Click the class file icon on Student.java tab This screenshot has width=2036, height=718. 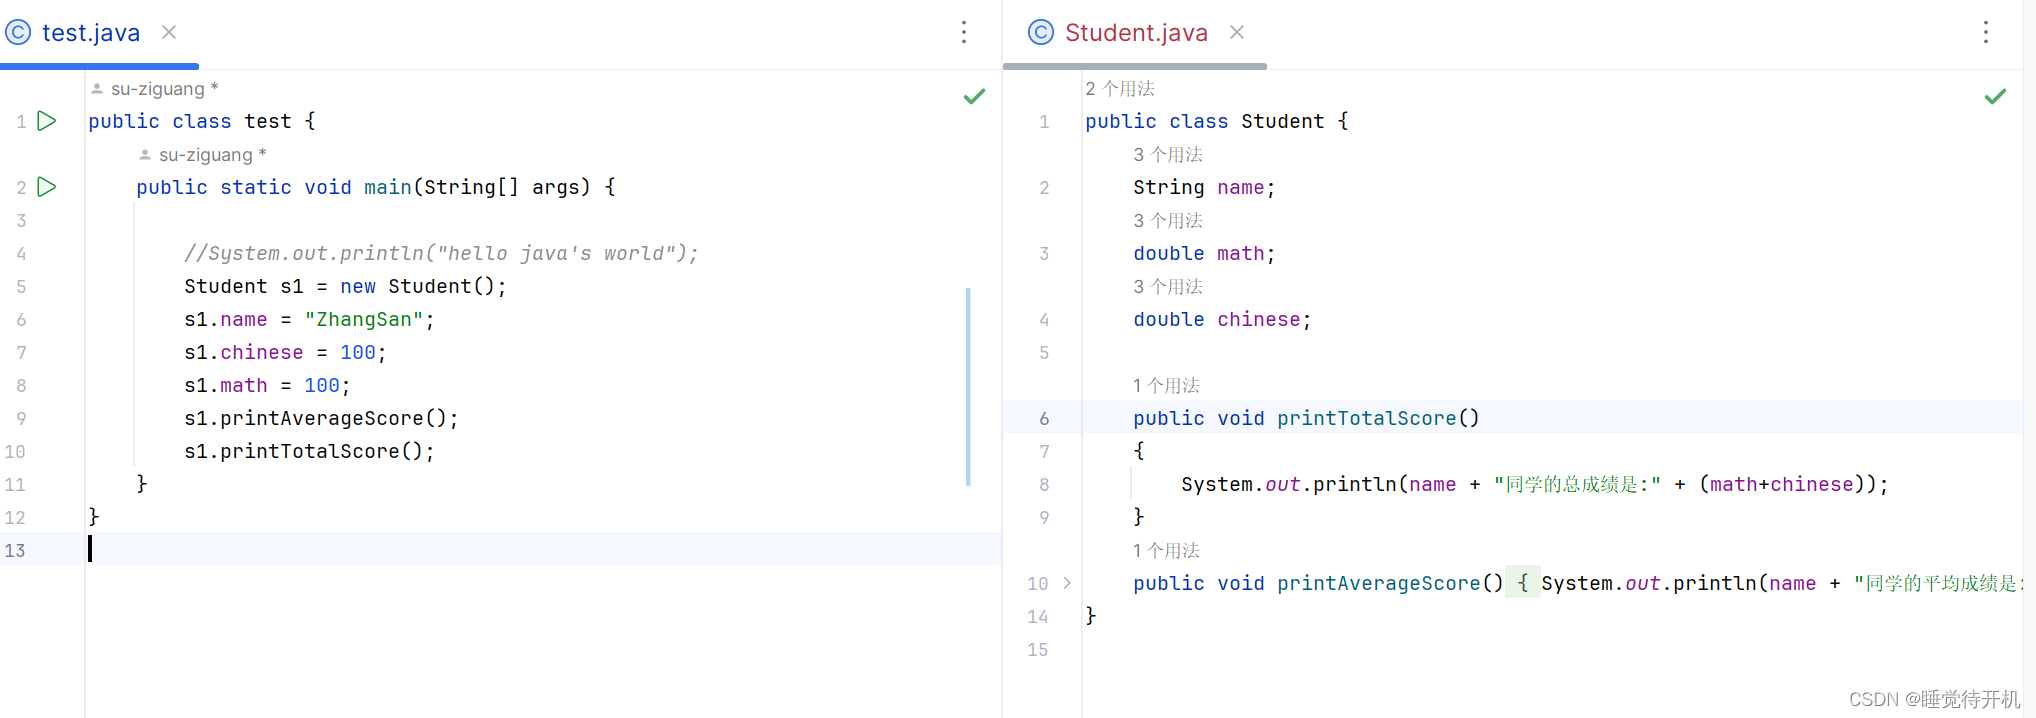[x=1041, y=33]
